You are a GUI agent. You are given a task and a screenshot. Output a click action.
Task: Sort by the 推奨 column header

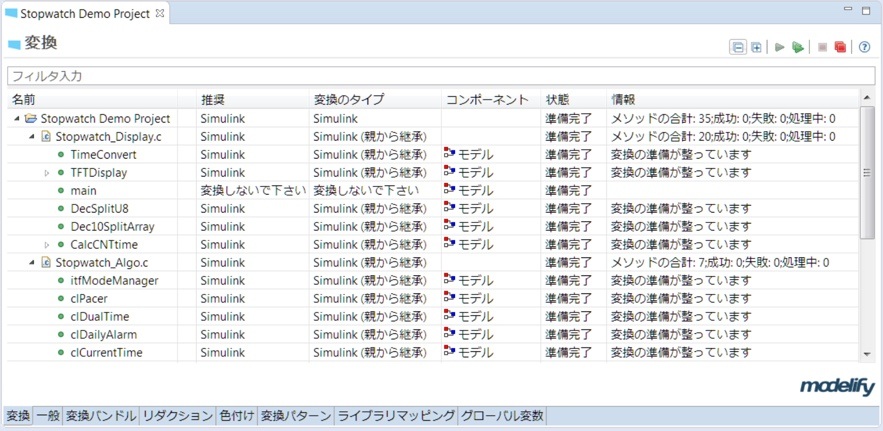click(253, 100)
